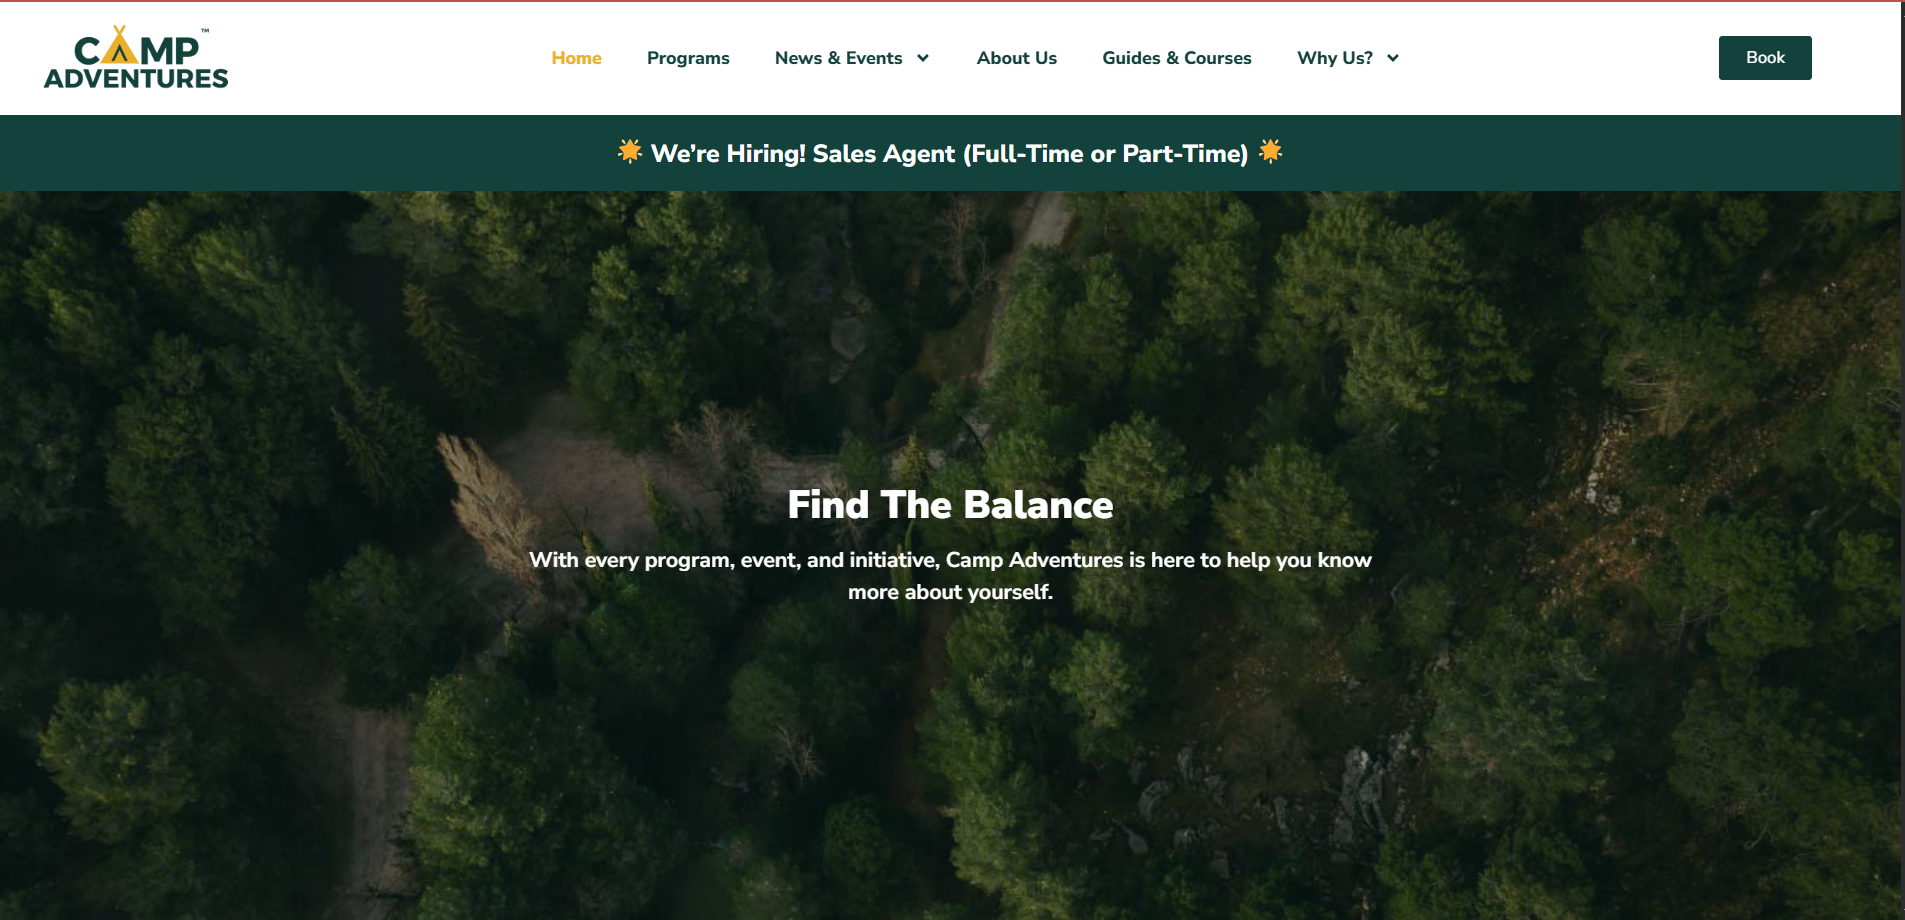Image resolution: width=1905 pixels, height=920 pixels.
Task: Open the Guides & Courses link
Action: pyautogui.click(x=1177, y=58)
